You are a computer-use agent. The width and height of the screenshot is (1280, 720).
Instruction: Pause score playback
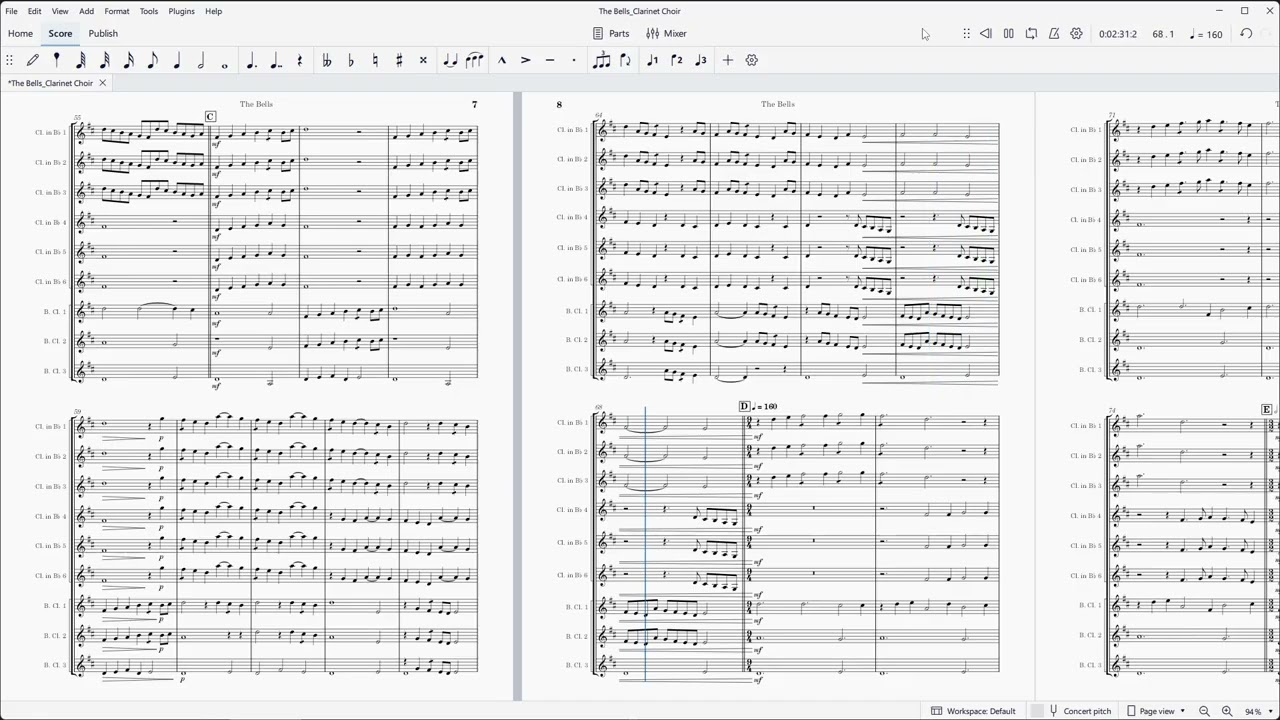pos(1008,34)
